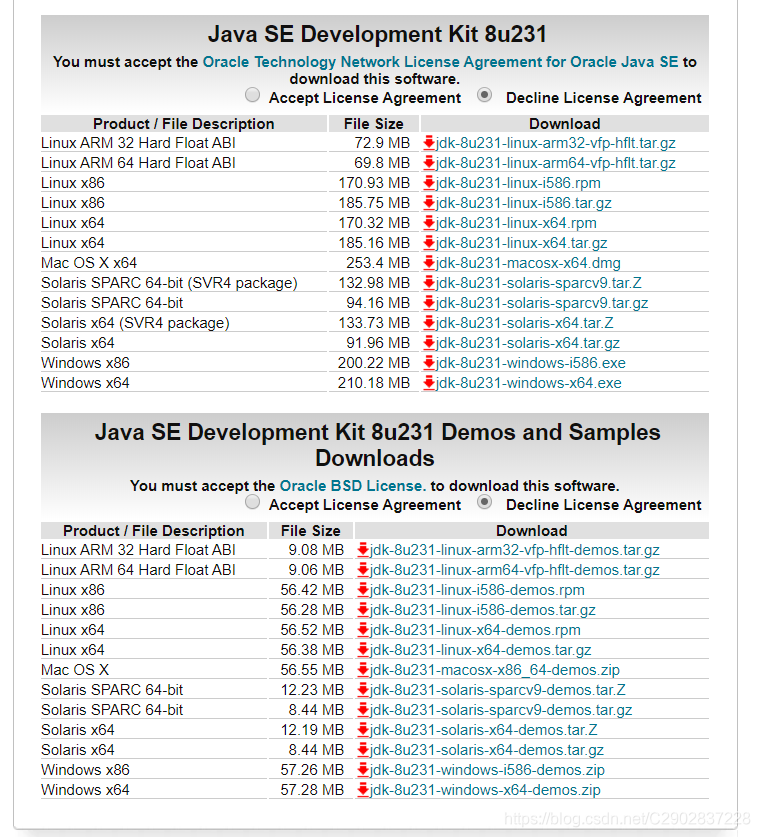Click download arrow icon for macosx-x86_64-demos.zip
Viewport: 760px width, 837px height.
363,670
